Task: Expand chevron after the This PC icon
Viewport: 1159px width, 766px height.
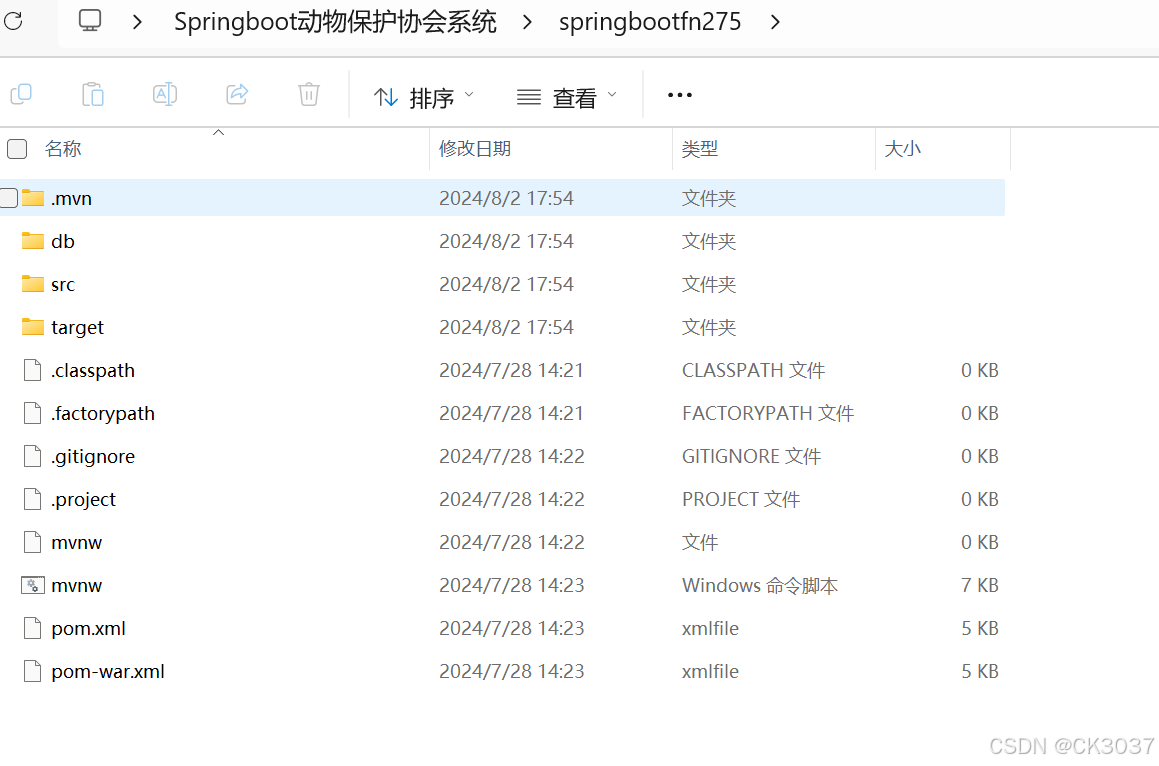Action: (x=137, y=22)
